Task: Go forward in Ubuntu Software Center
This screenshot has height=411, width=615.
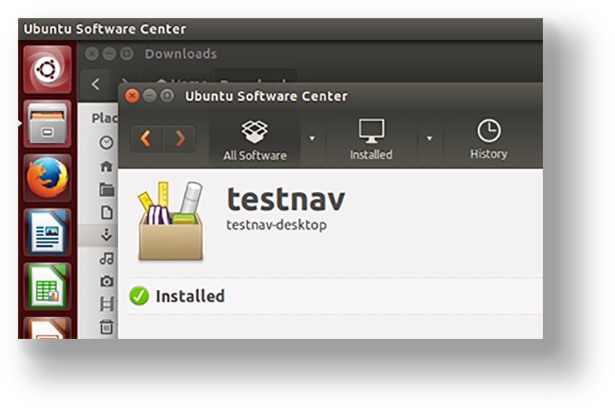Action: click(x=180, y=138)
